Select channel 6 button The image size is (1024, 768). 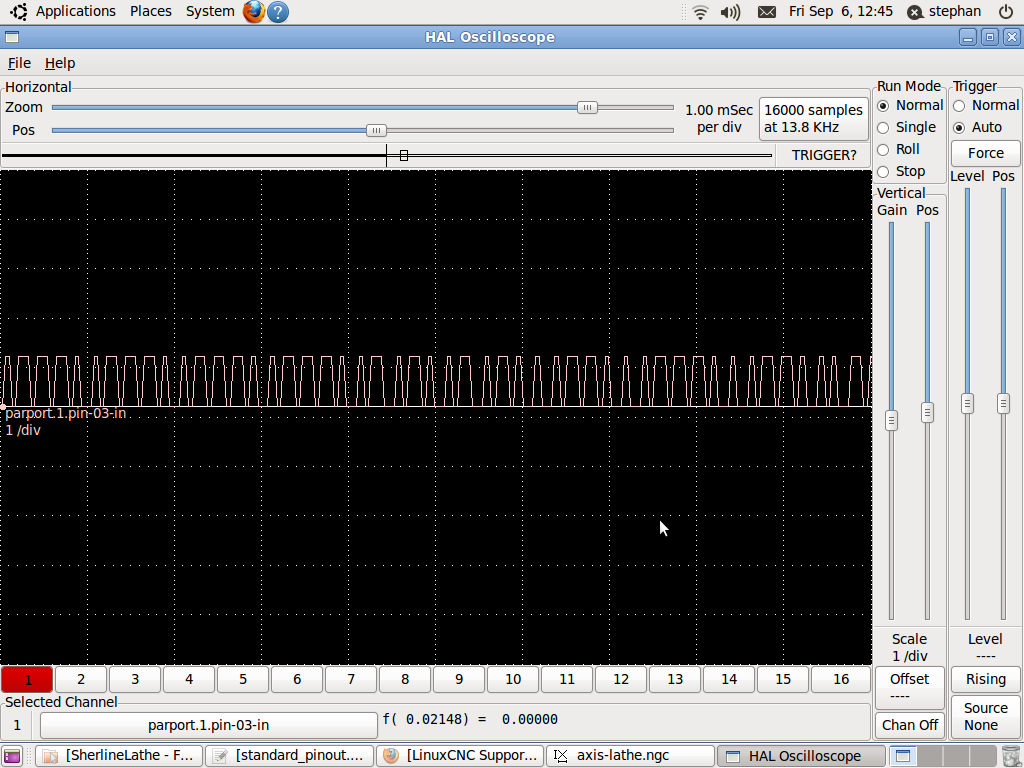tap(297, 680)
